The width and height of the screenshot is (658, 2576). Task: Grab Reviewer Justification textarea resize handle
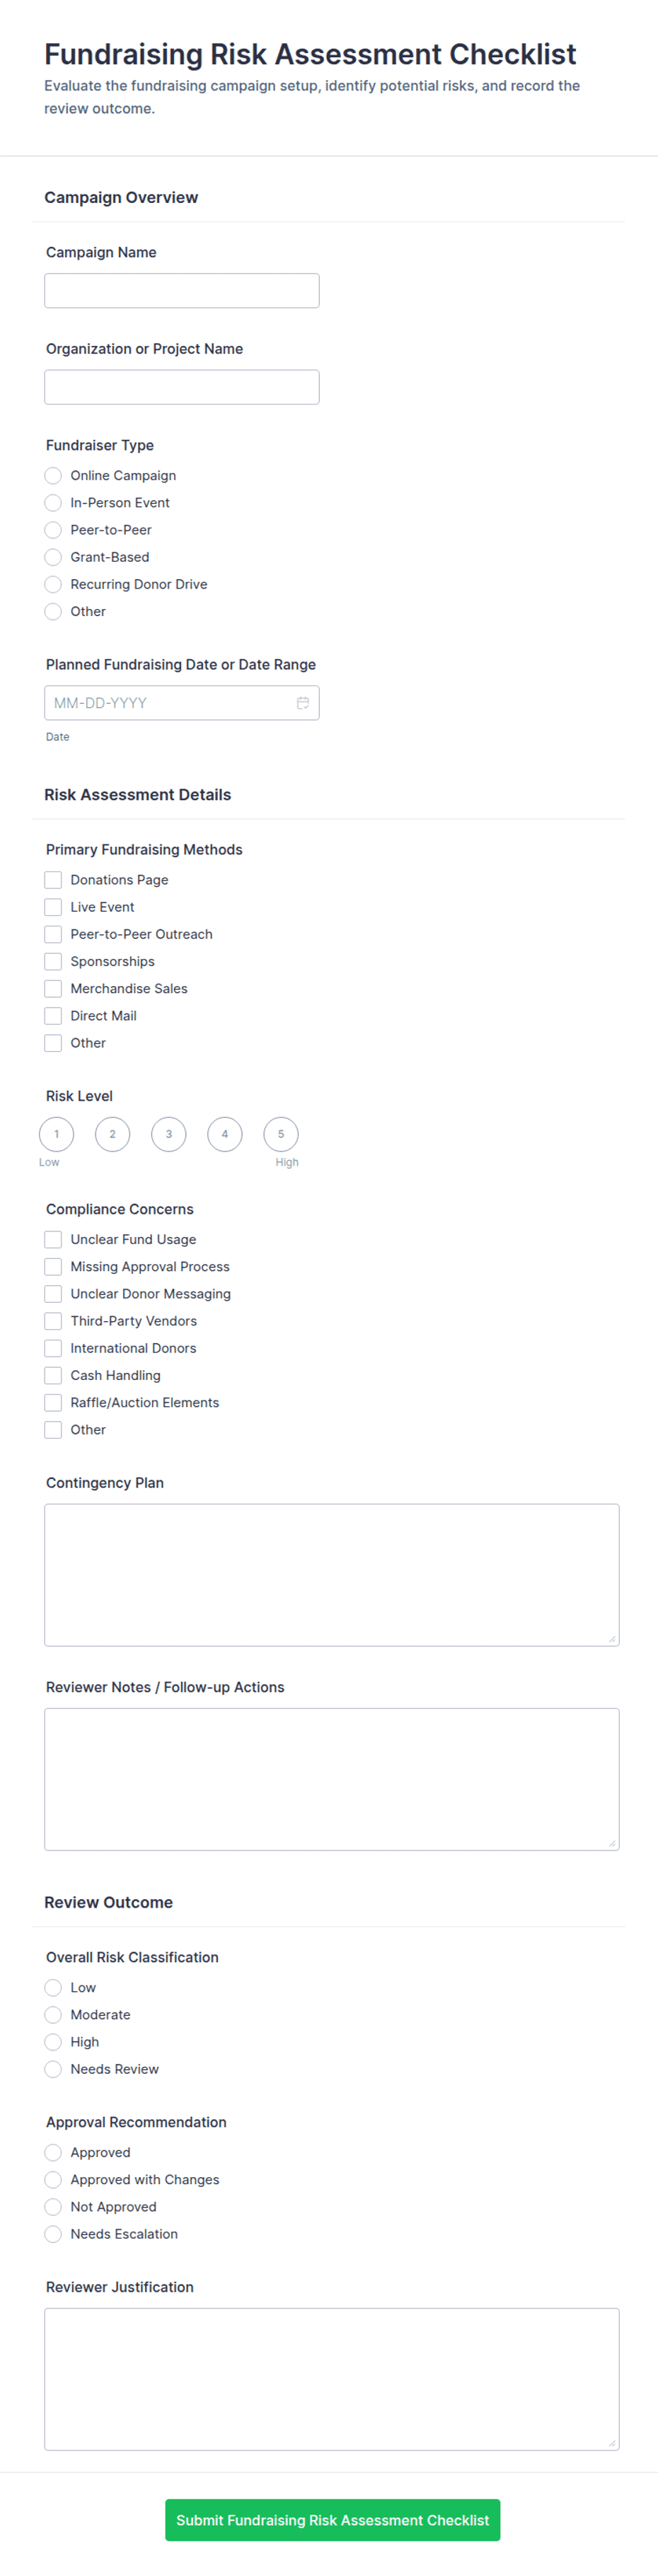[612, 2443]
